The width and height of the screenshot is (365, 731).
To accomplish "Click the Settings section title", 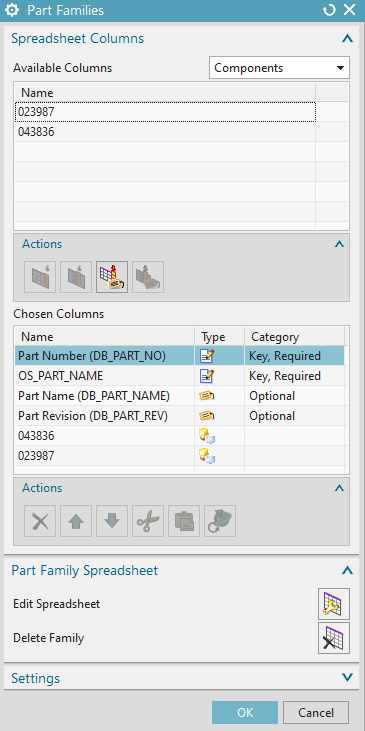I will point(36,678).
